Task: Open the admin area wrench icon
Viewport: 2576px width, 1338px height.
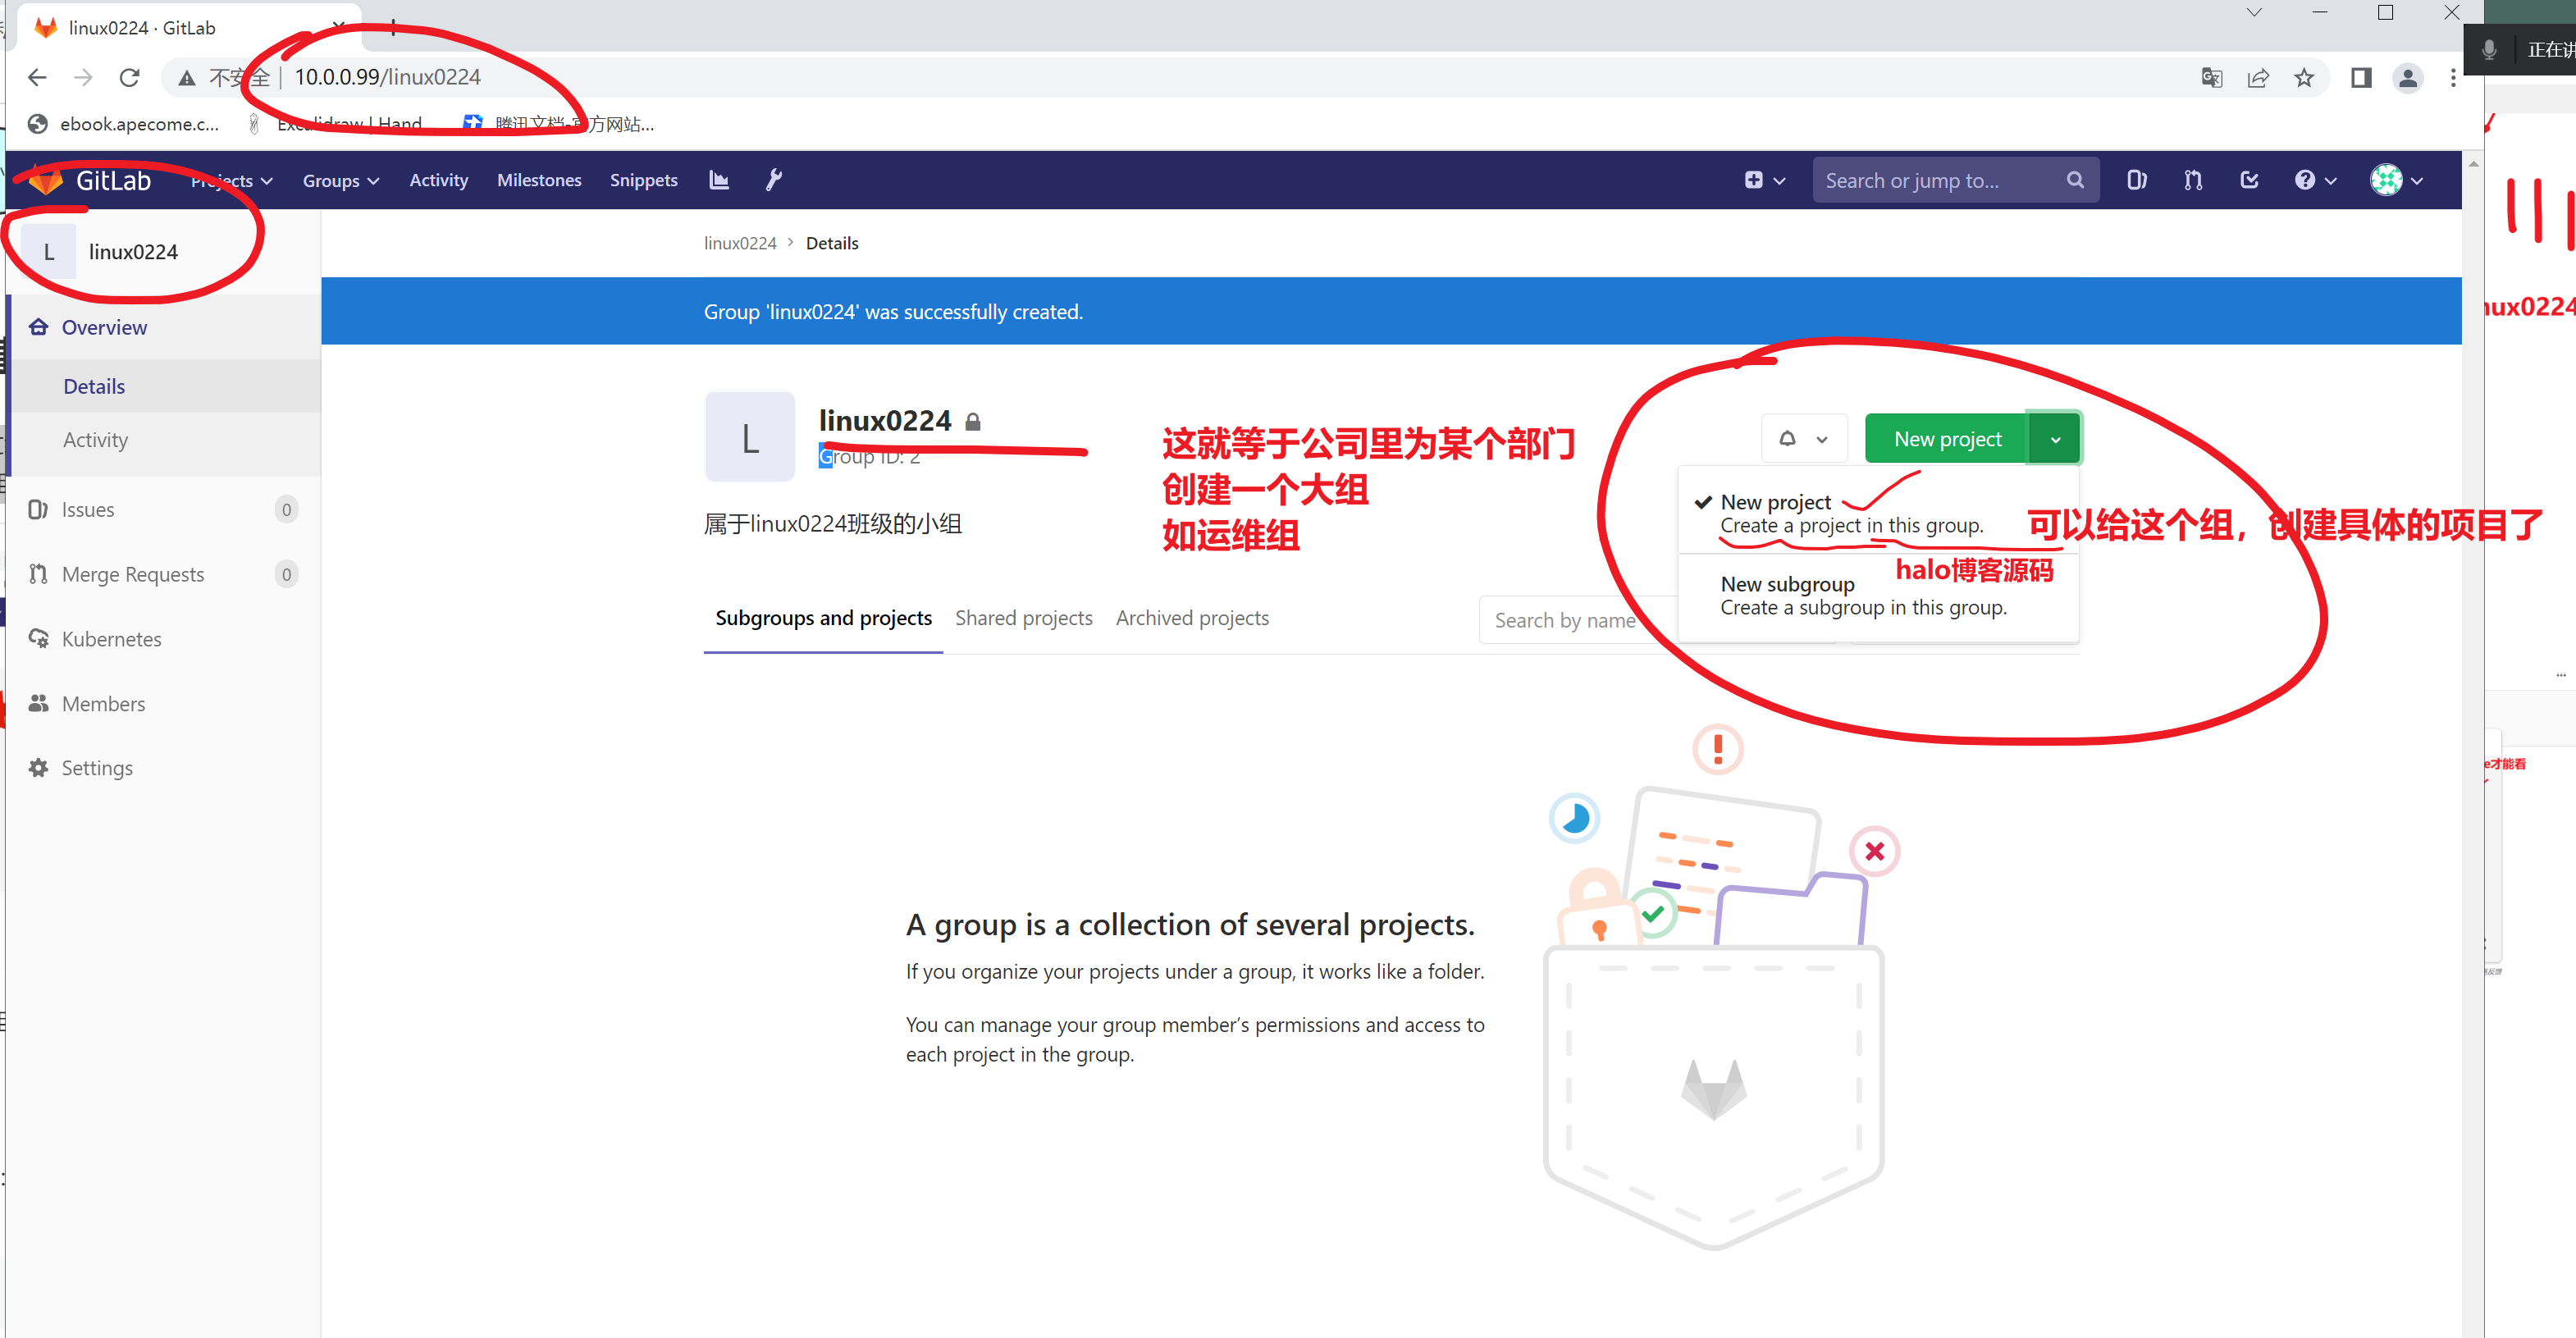Action: (773, 180)
